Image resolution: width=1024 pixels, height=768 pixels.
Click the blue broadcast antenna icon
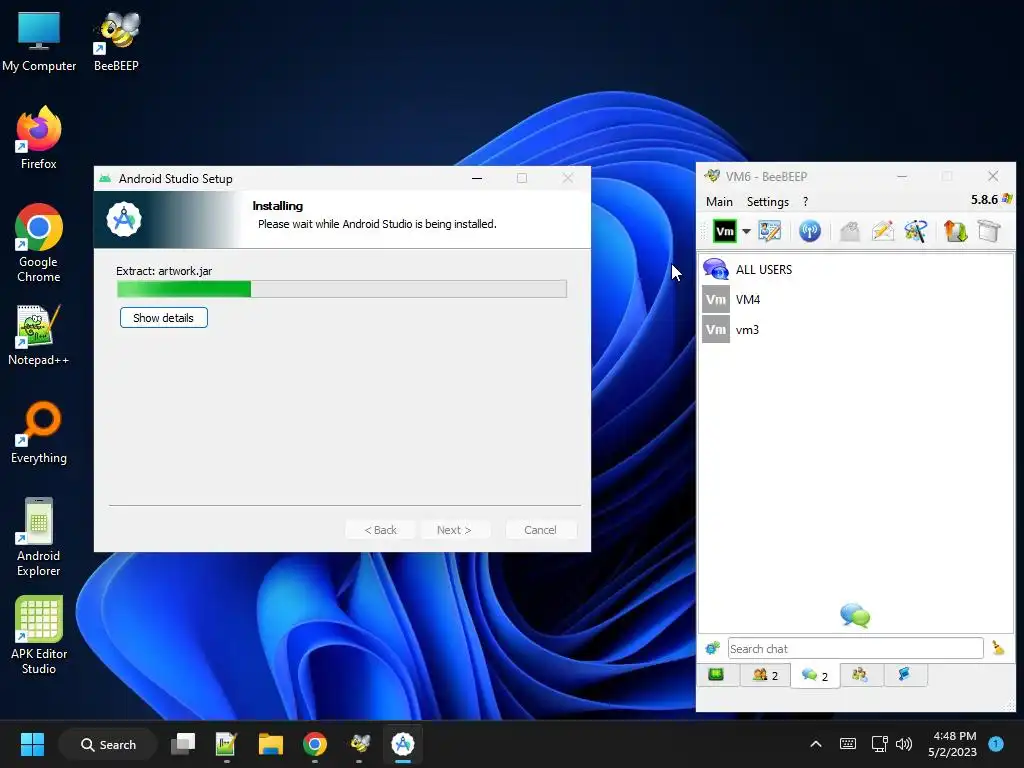[x=810, y=231]
